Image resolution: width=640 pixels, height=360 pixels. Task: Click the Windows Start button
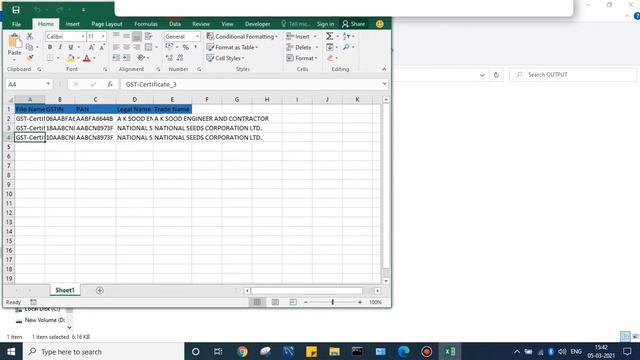tap(11, 351)
